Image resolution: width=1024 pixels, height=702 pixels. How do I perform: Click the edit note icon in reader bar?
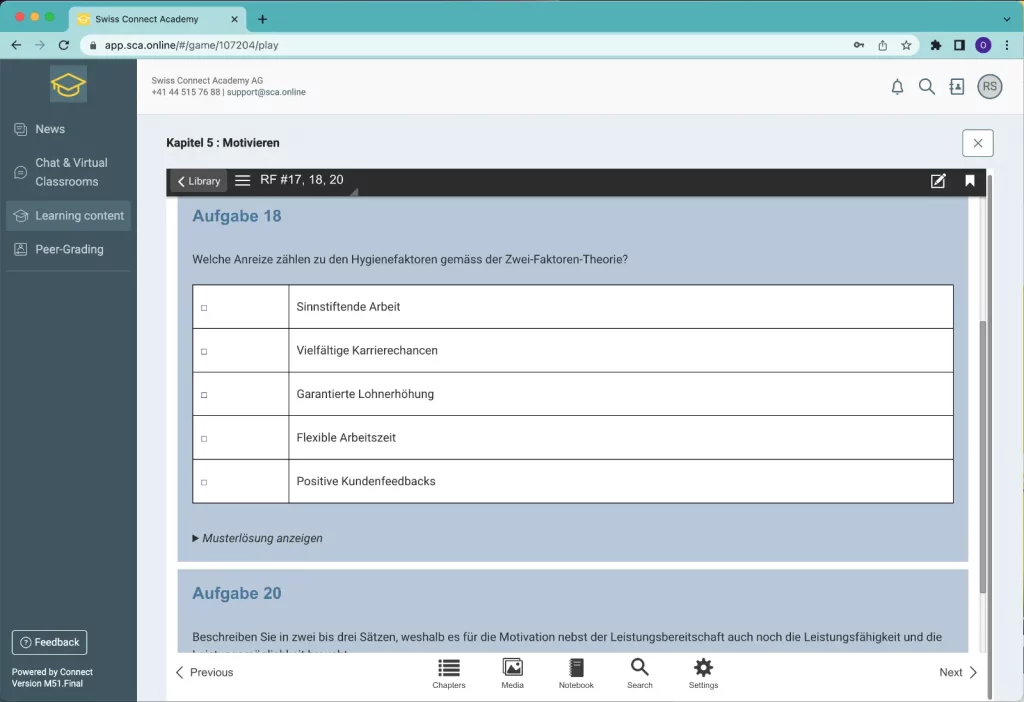pyautogui.click(x=938, y=181)
